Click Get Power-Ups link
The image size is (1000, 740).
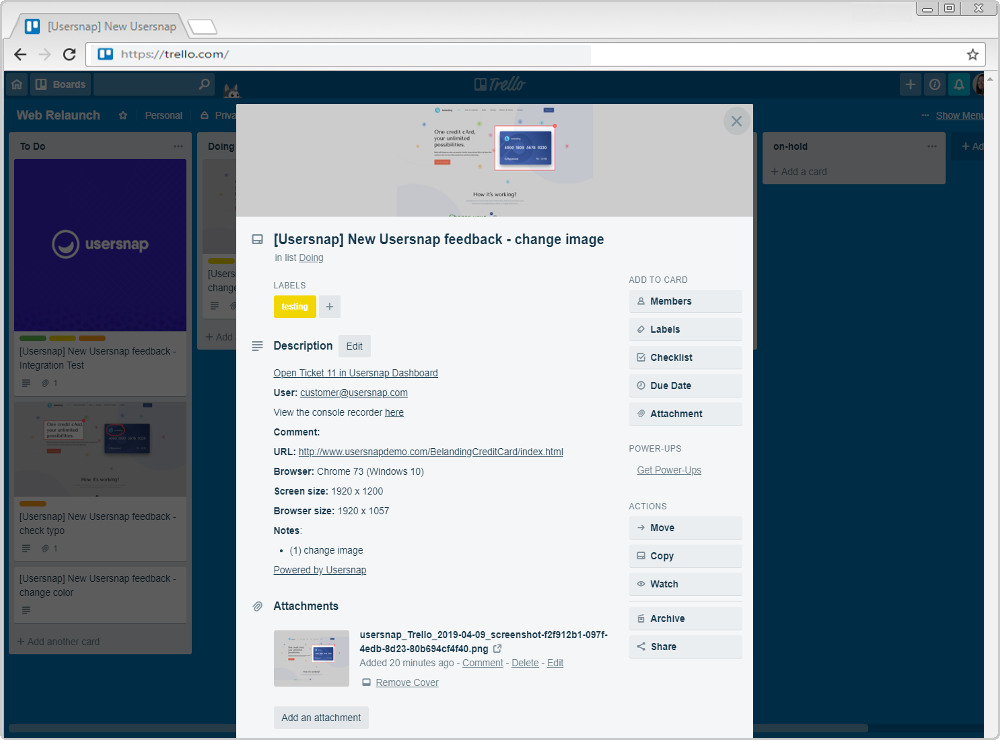click(668, 470)
